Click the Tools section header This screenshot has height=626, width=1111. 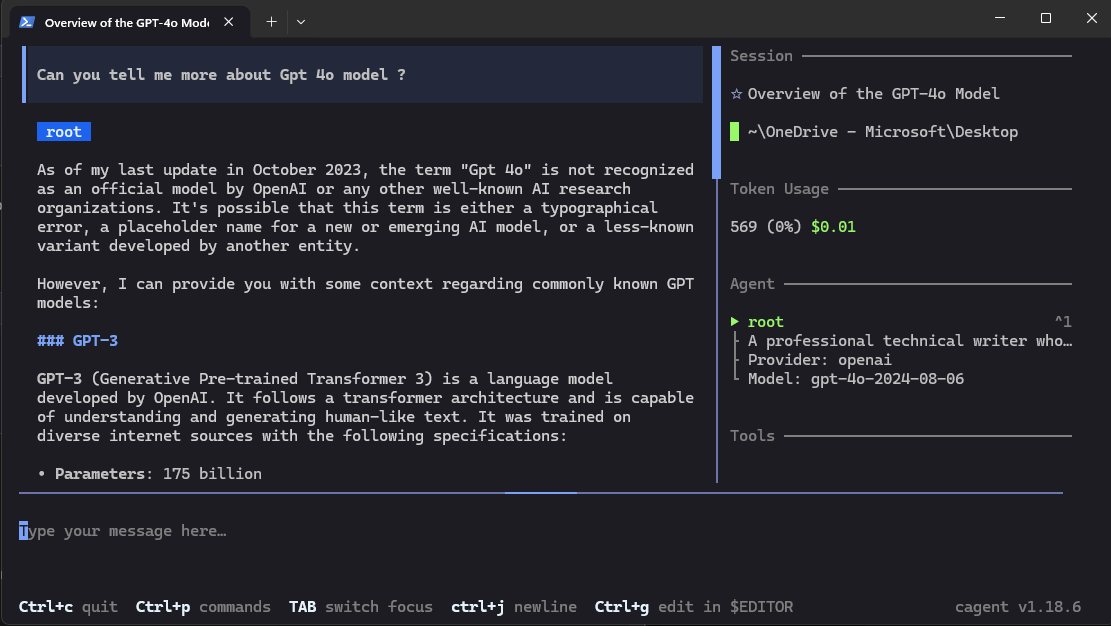[752, 436]
